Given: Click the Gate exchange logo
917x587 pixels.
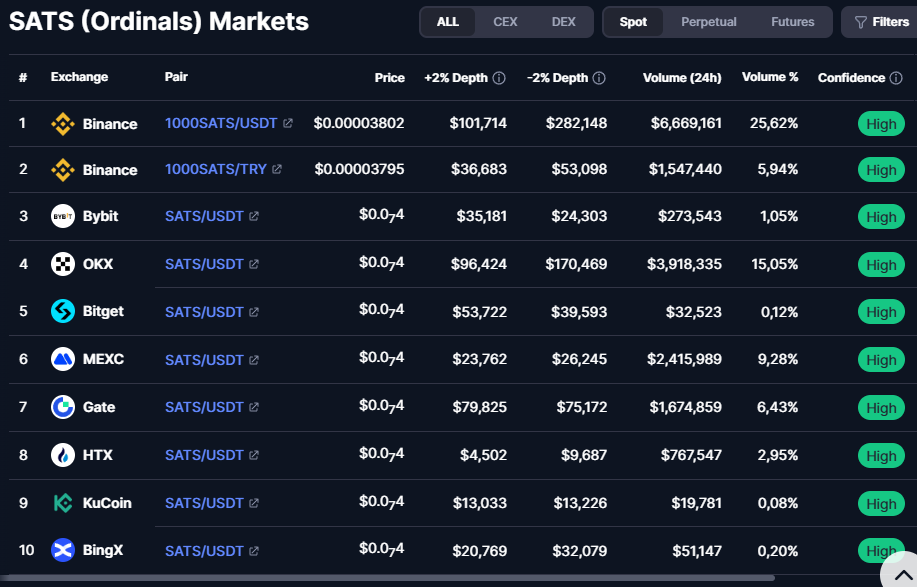Looking at the screenshot, I should click(63, 407).
